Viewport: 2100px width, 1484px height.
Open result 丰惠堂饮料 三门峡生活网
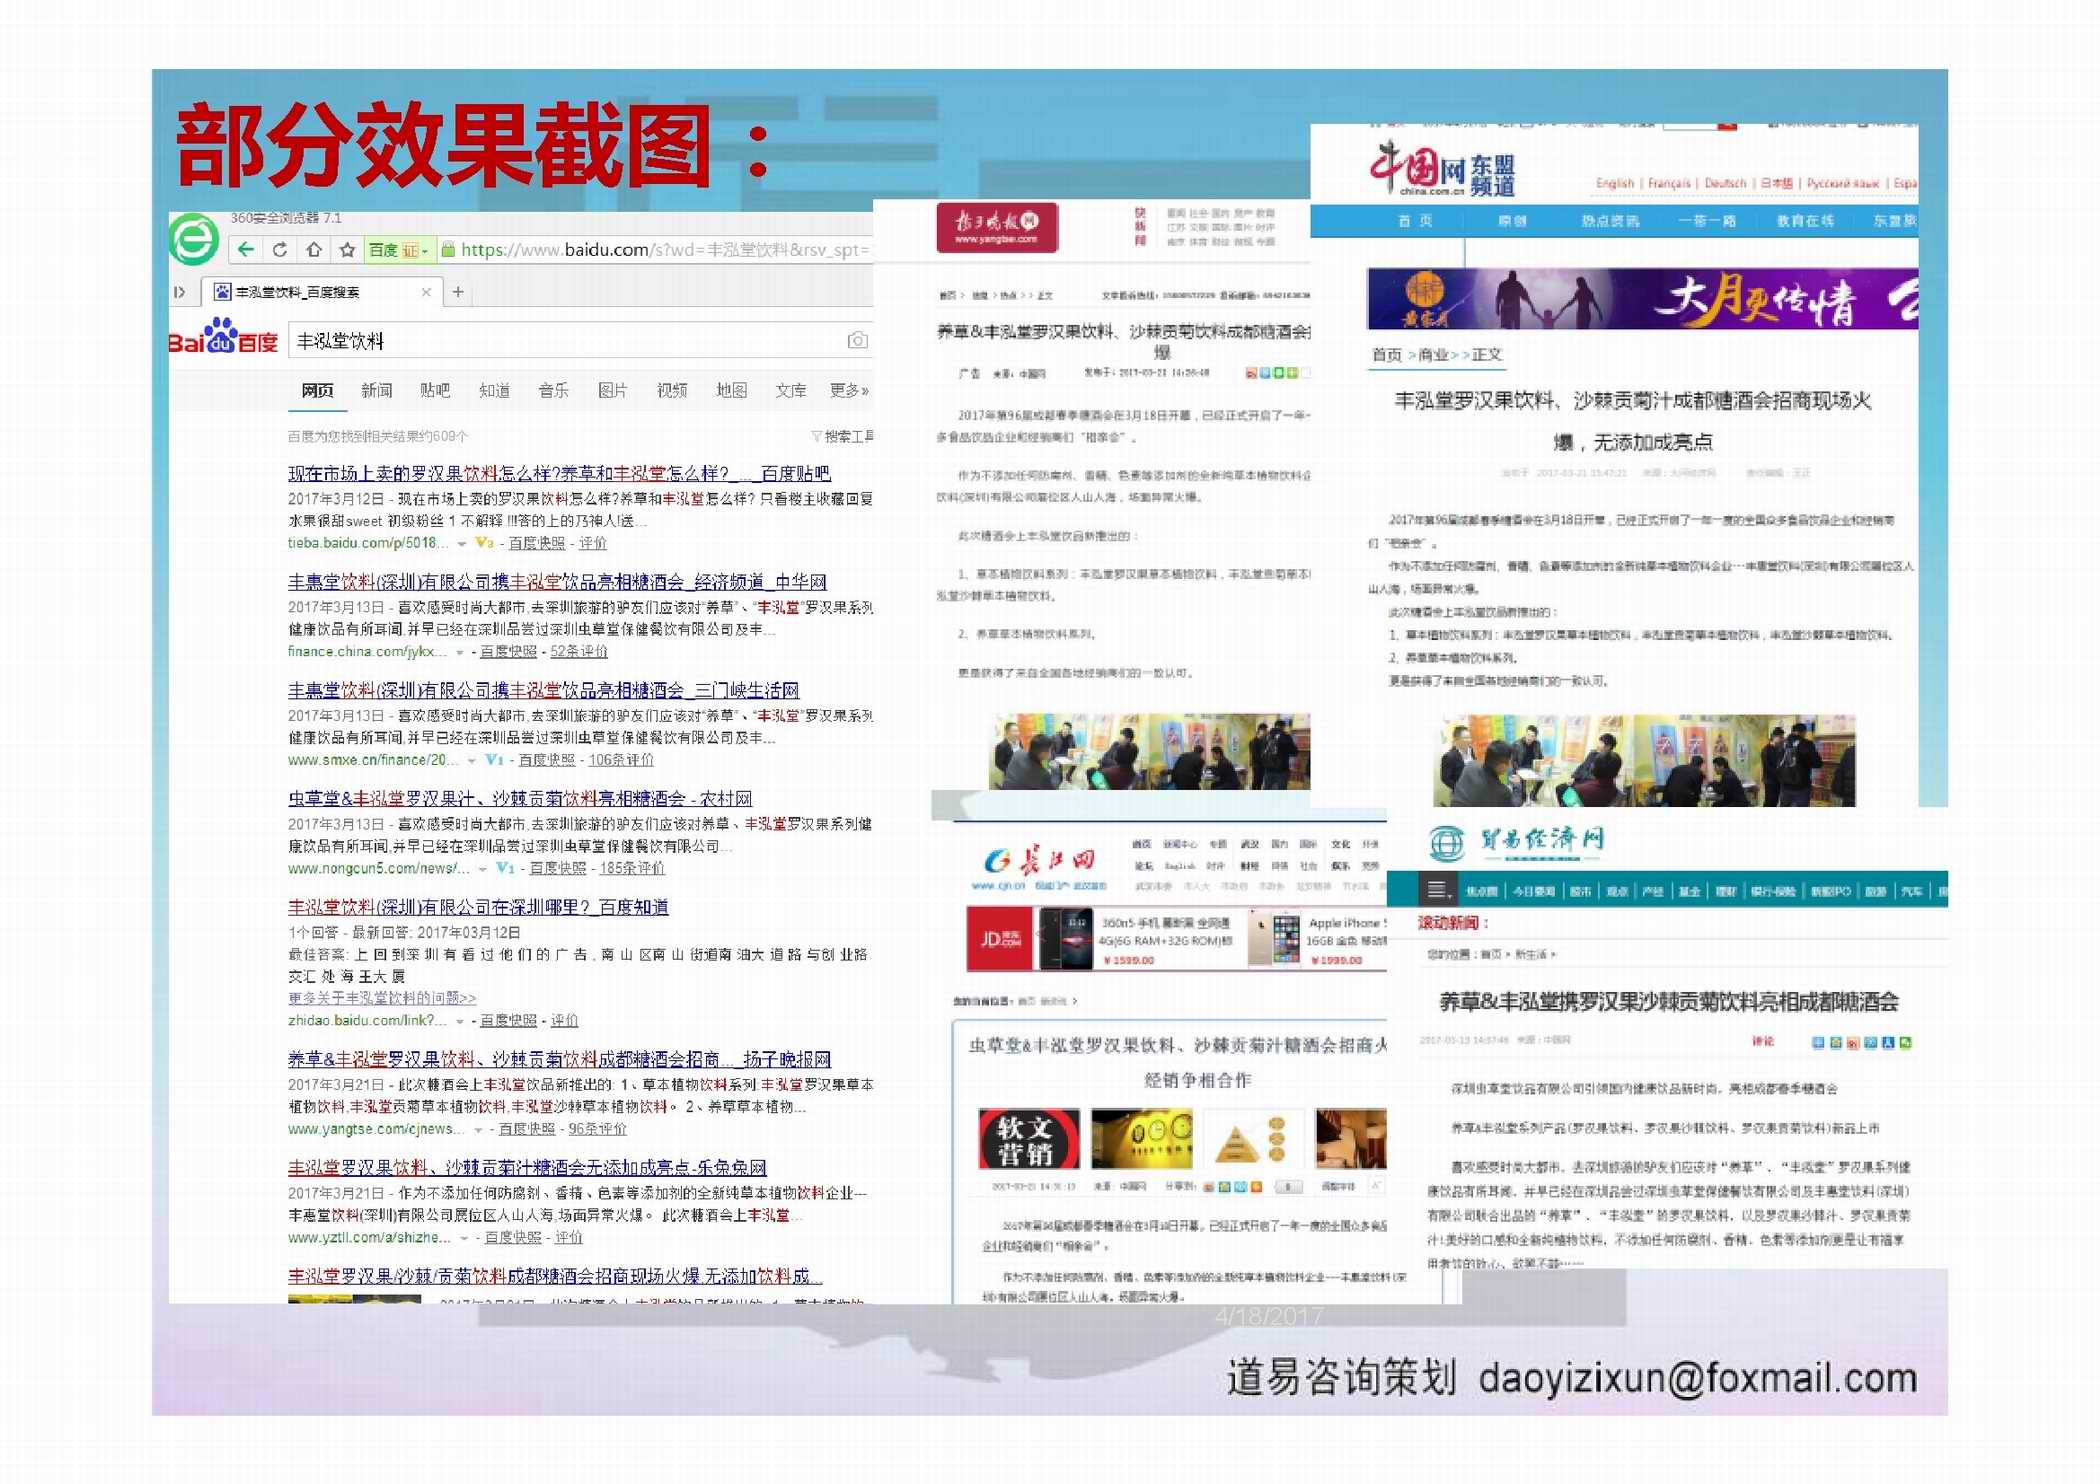pos(543,690)
